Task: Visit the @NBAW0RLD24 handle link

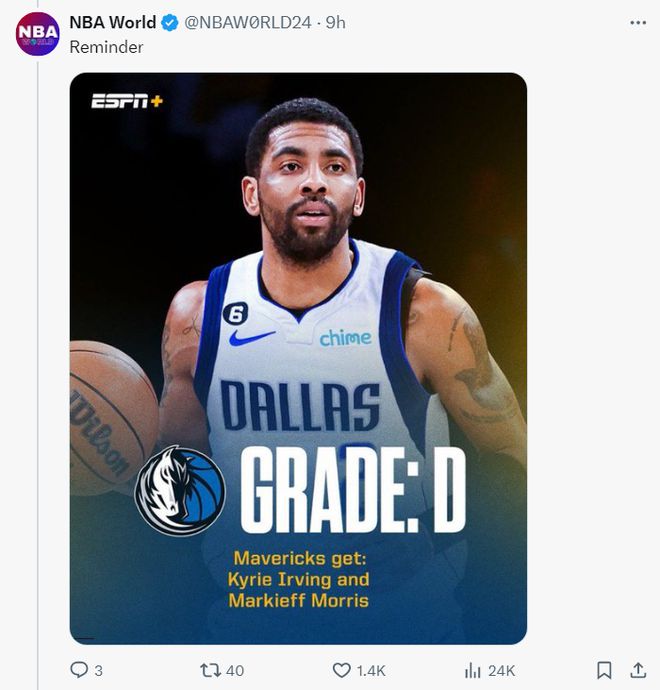Action: point(248,22)
